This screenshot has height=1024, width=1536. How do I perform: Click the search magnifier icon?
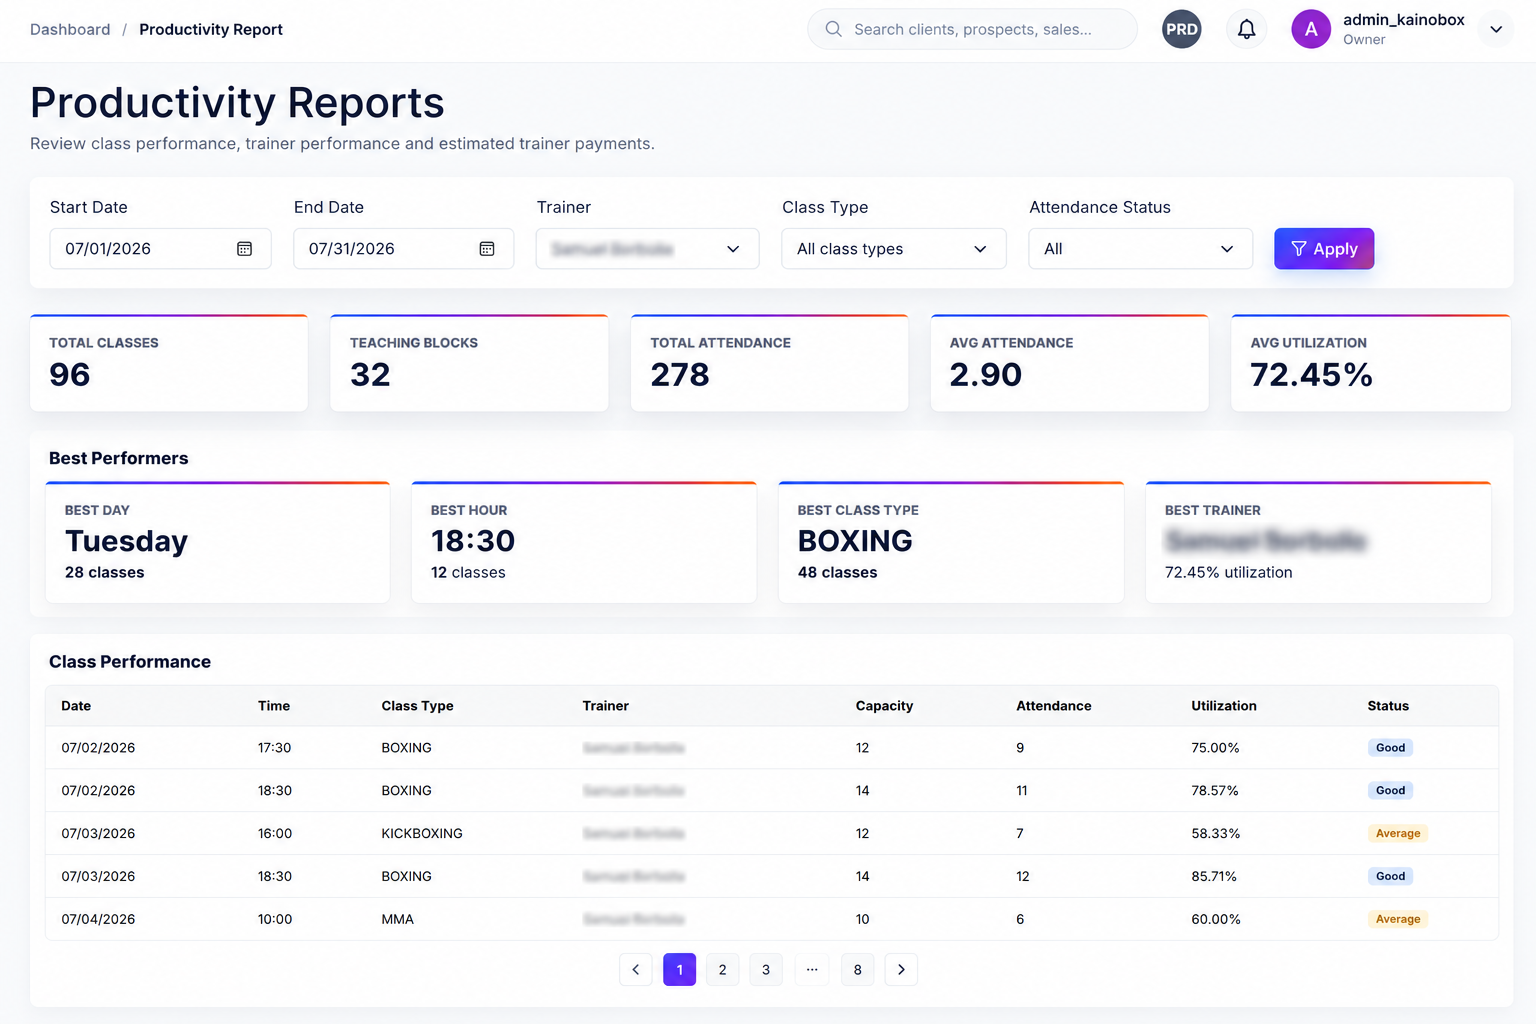pos(833,29)
